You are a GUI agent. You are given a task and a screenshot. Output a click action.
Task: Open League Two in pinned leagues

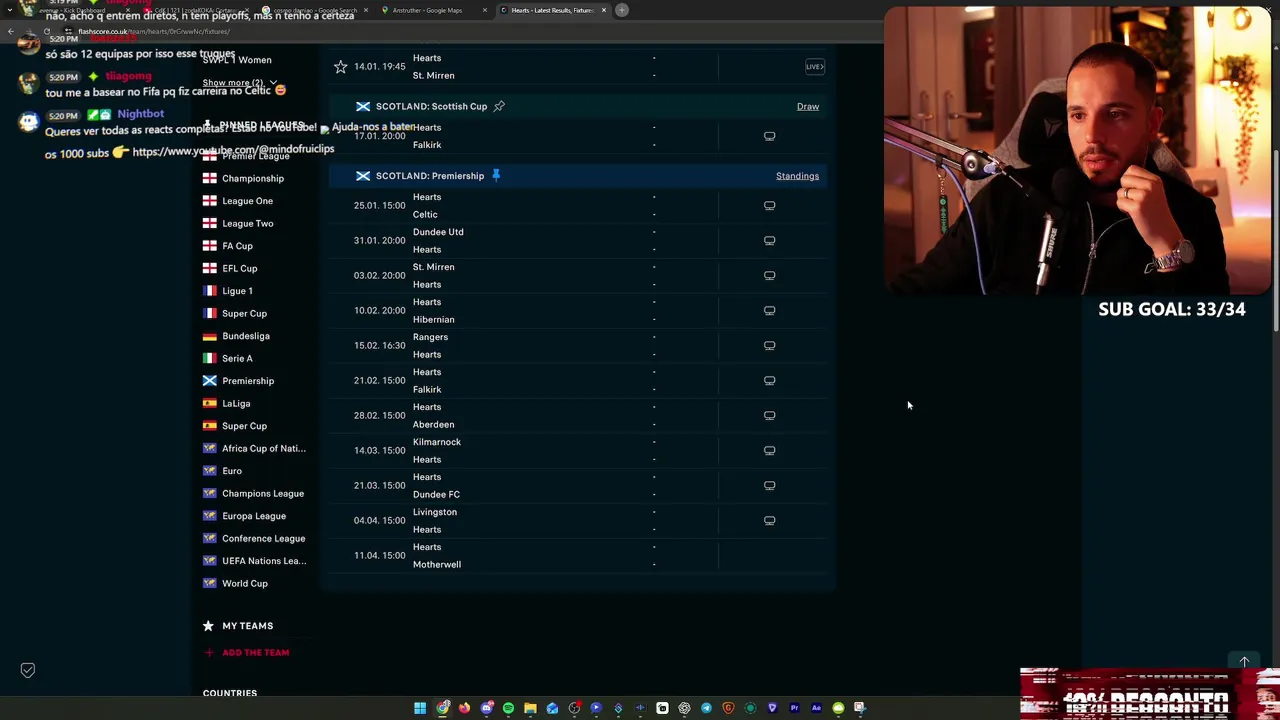pos(247,224)
